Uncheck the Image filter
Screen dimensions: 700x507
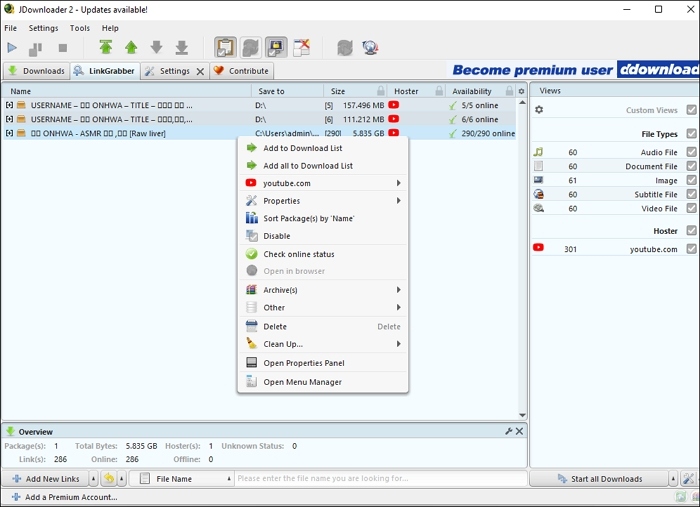point(692,180)
